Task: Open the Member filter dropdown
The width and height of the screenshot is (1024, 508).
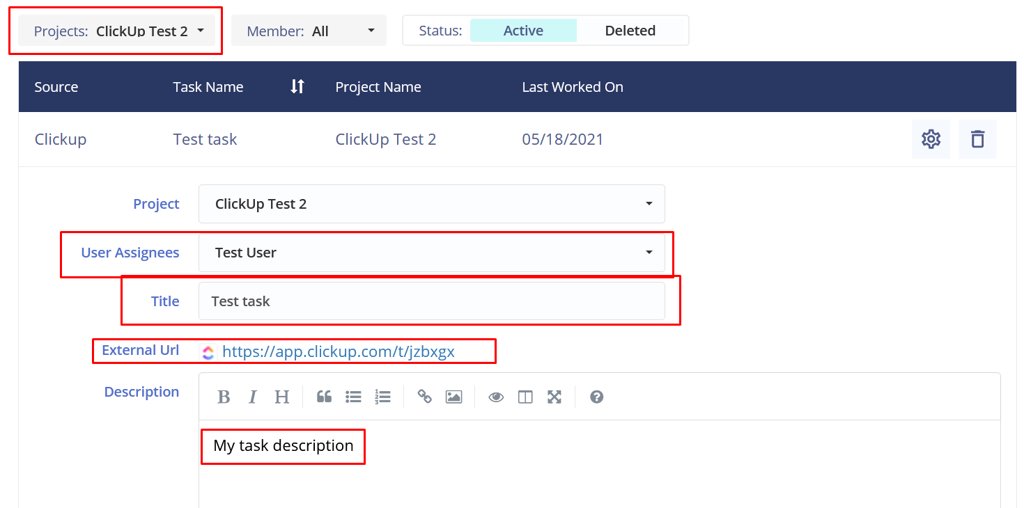Action: pos(309,31)
